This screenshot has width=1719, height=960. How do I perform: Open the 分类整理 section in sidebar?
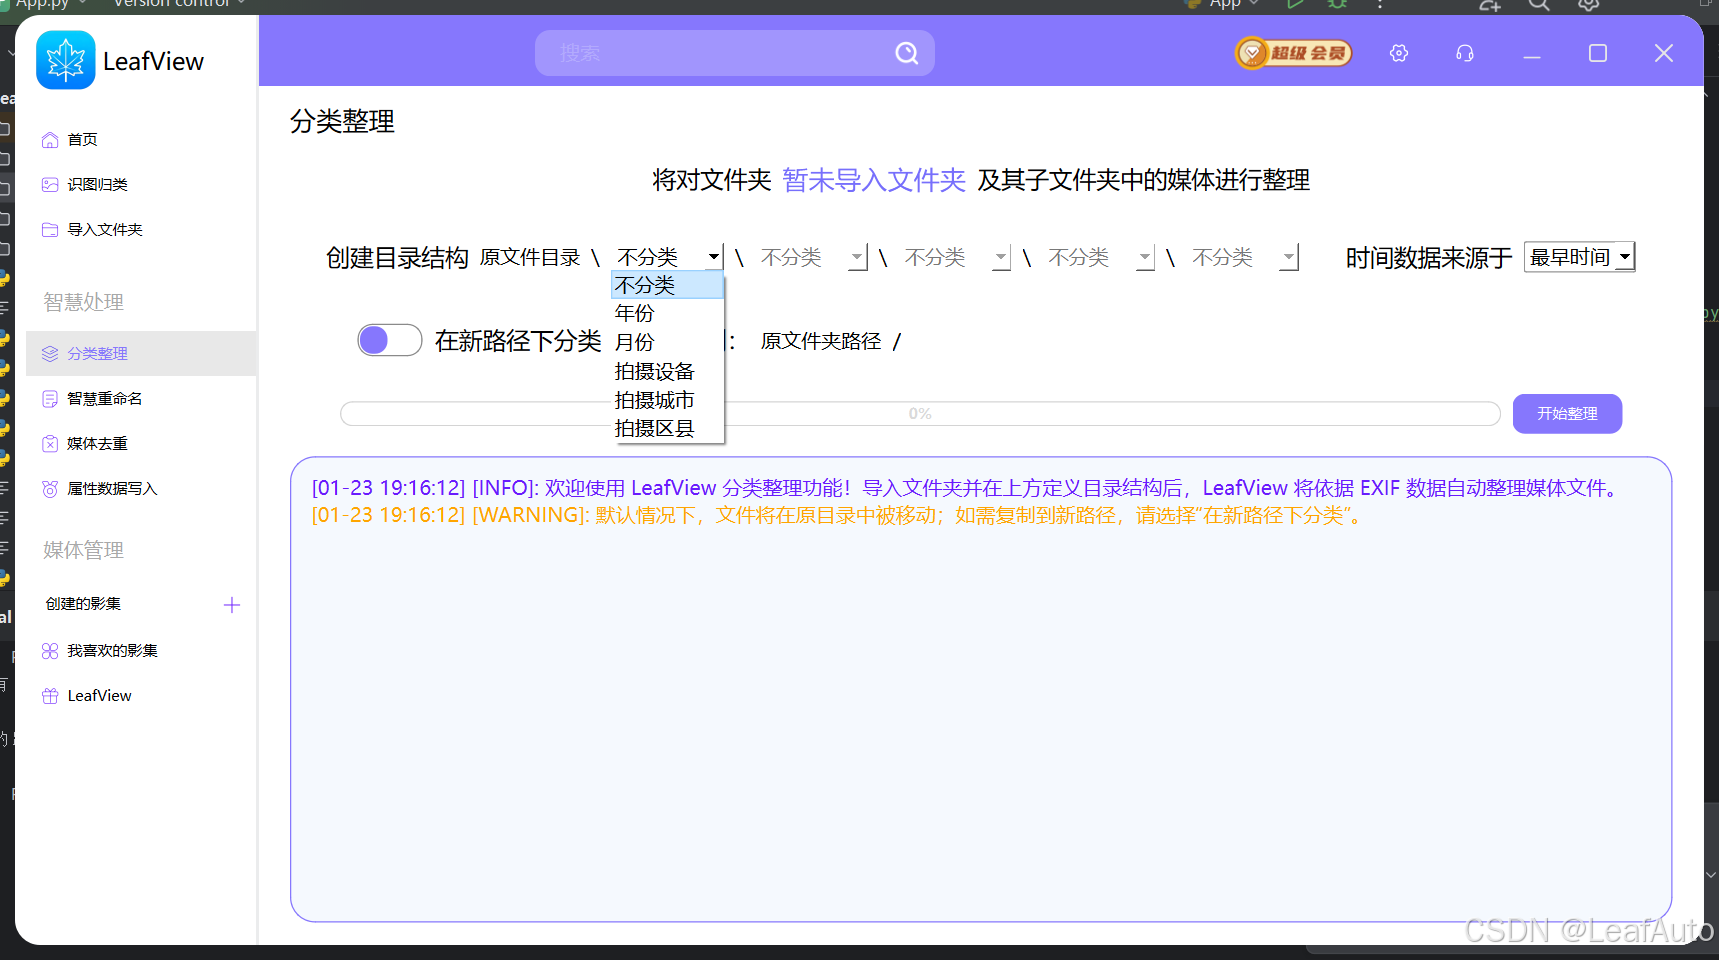click(96, 353)
